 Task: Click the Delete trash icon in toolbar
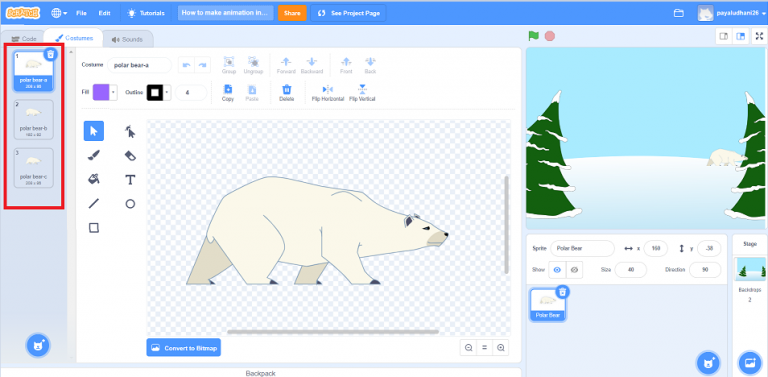[287, 89]
